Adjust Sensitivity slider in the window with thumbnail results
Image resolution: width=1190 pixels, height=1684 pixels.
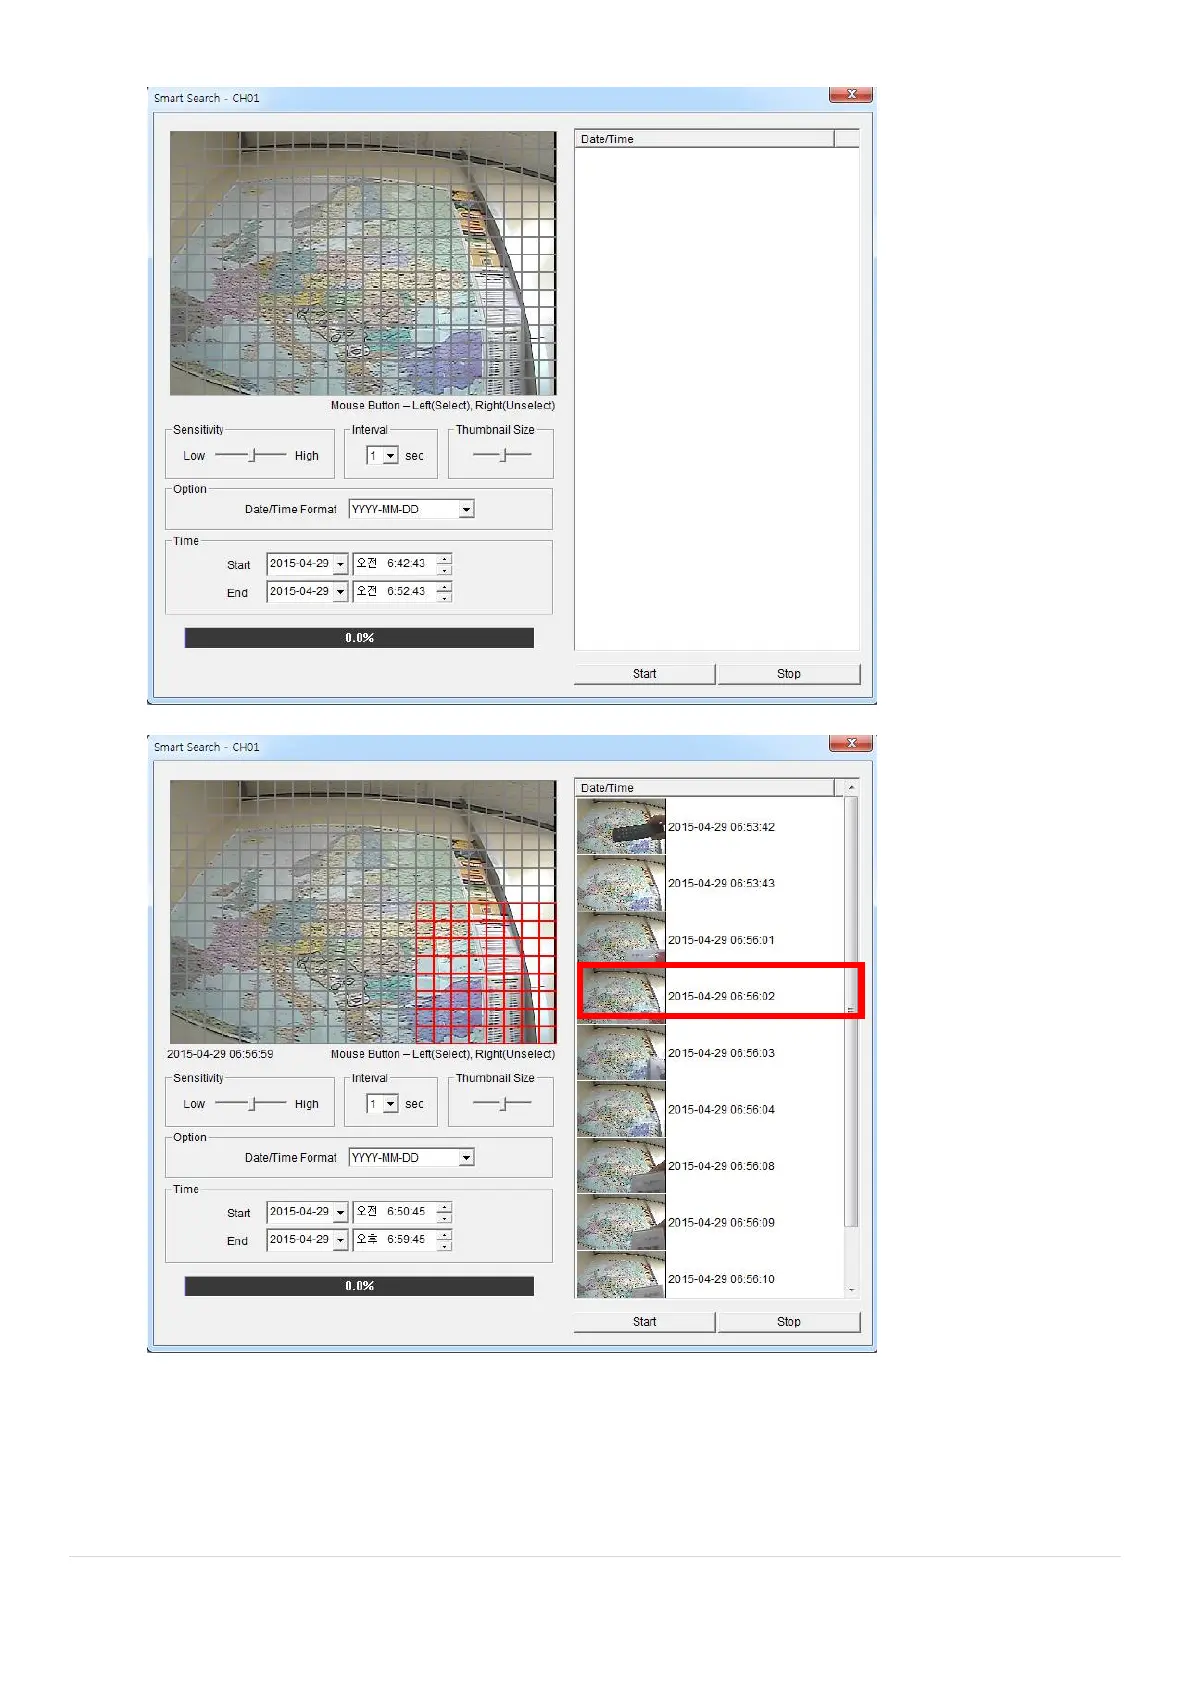pyautogui.click(x=253, y=1104)
